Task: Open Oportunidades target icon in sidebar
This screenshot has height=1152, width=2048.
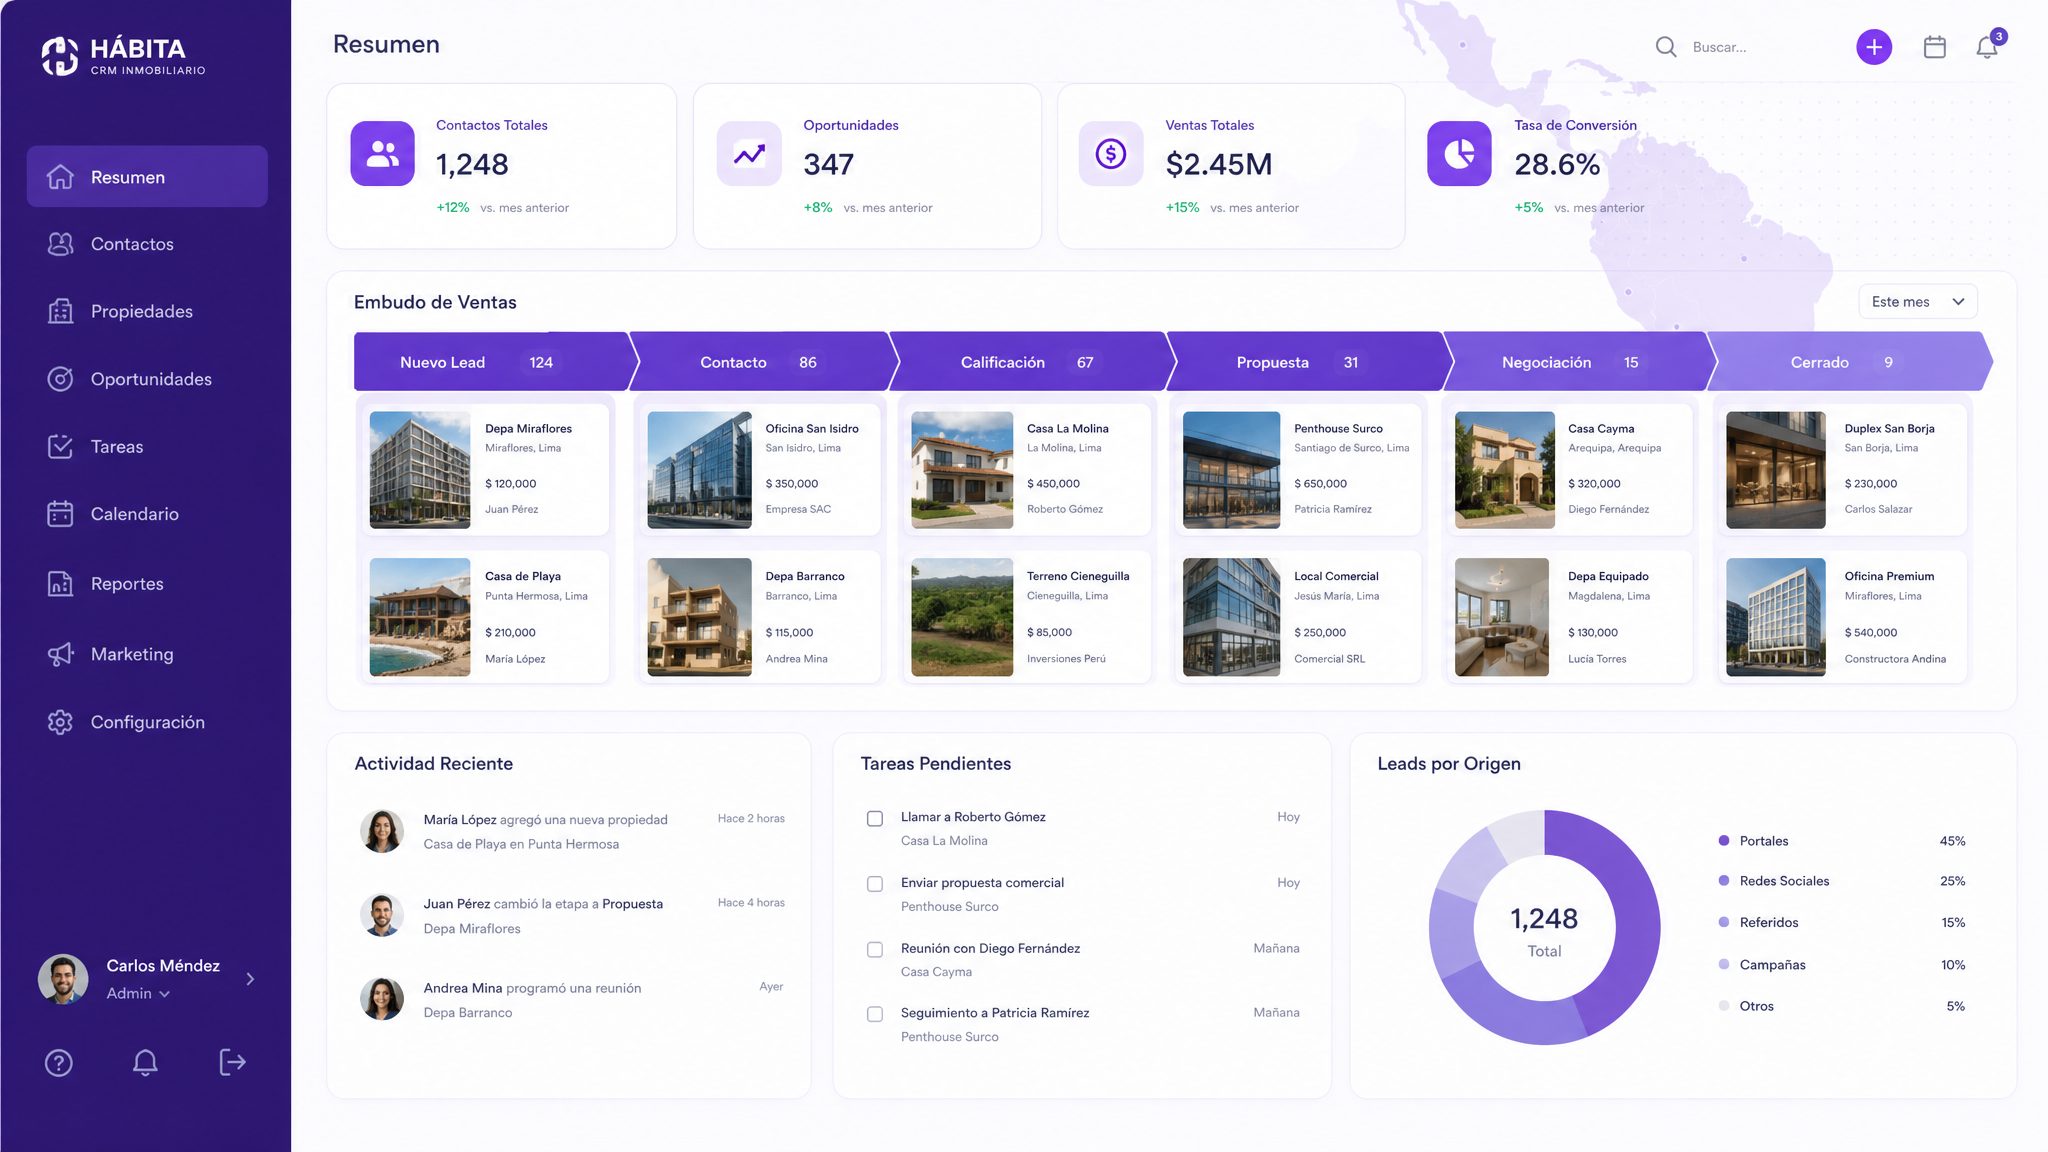Action: click(60, 379)
